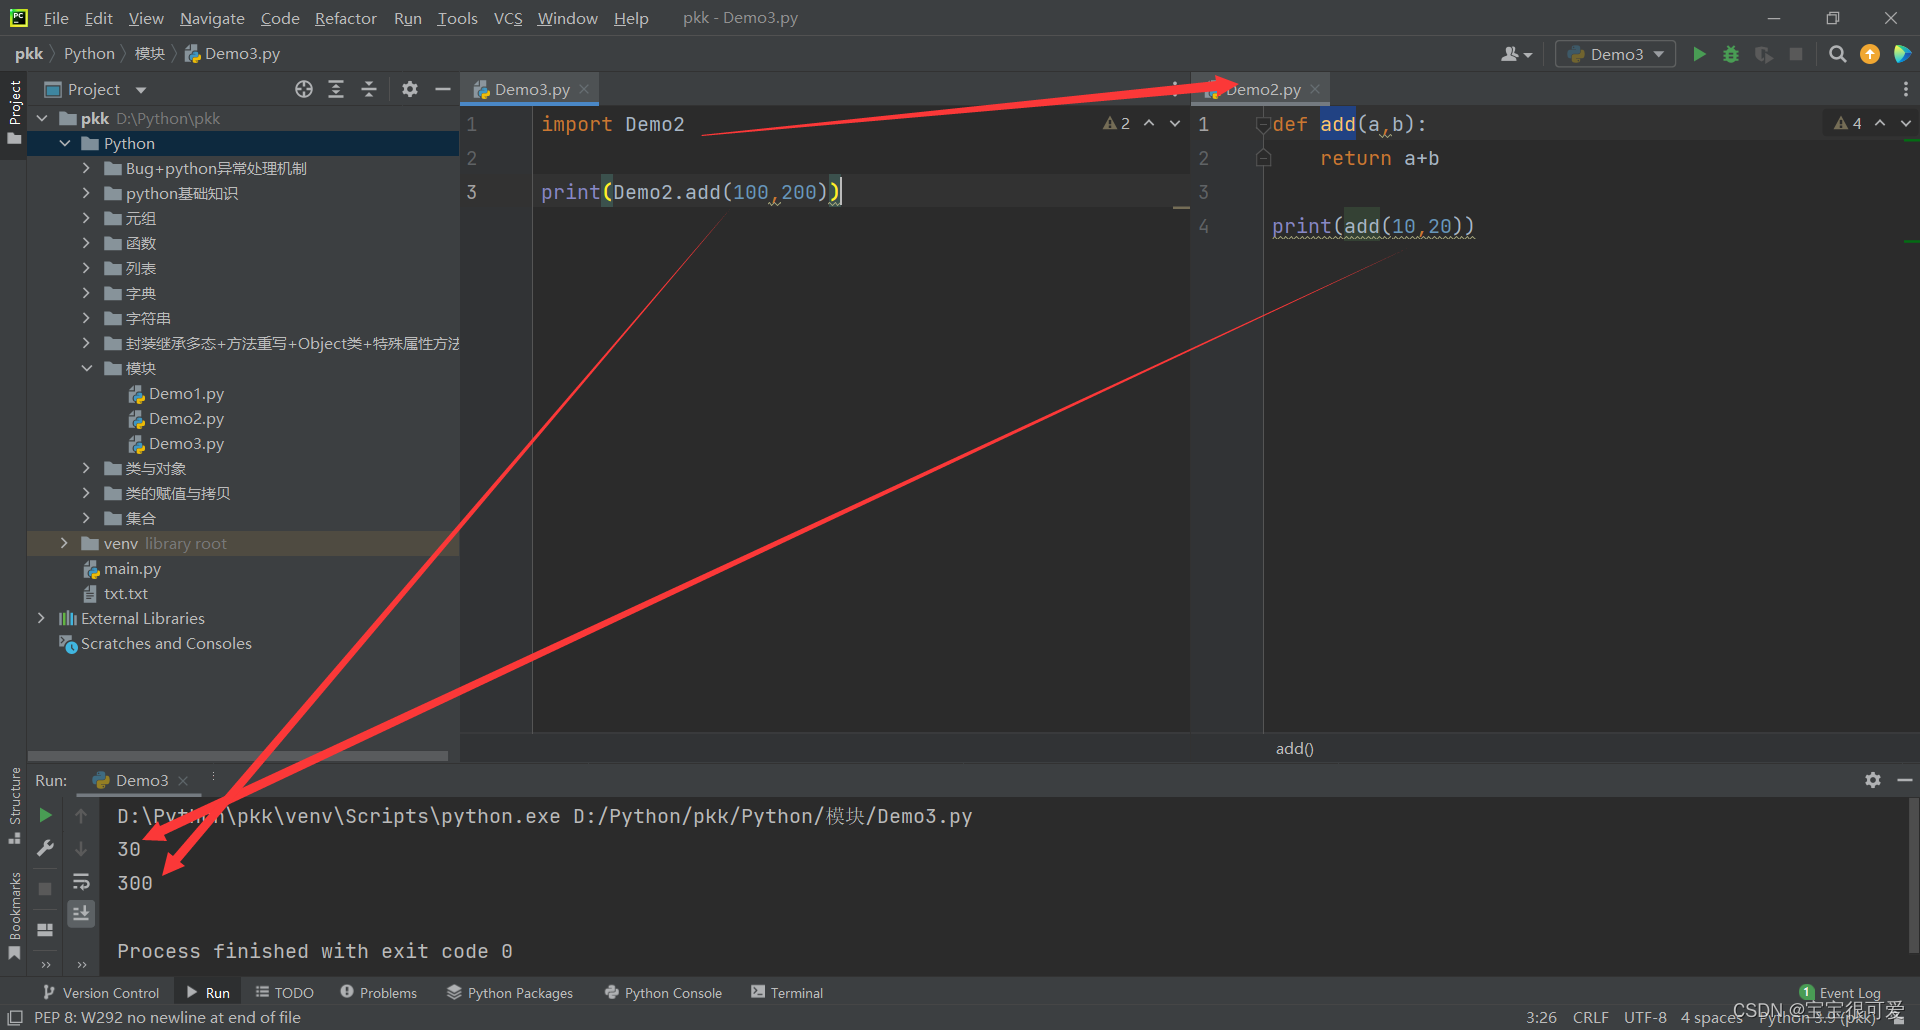Screen dimensions: 1920x1030
Task: Open Bookmarks side panel
Action: tap(14, 915)
